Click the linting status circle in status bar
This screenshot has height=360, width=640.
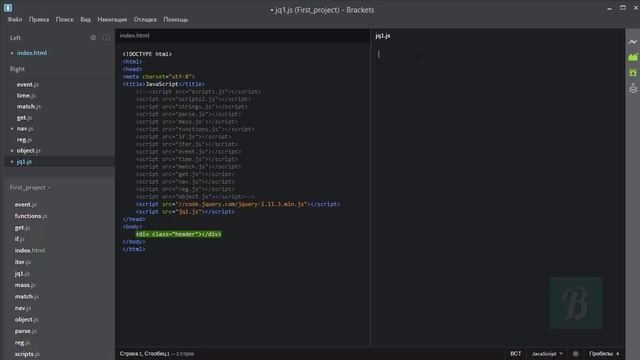[576, 353]
